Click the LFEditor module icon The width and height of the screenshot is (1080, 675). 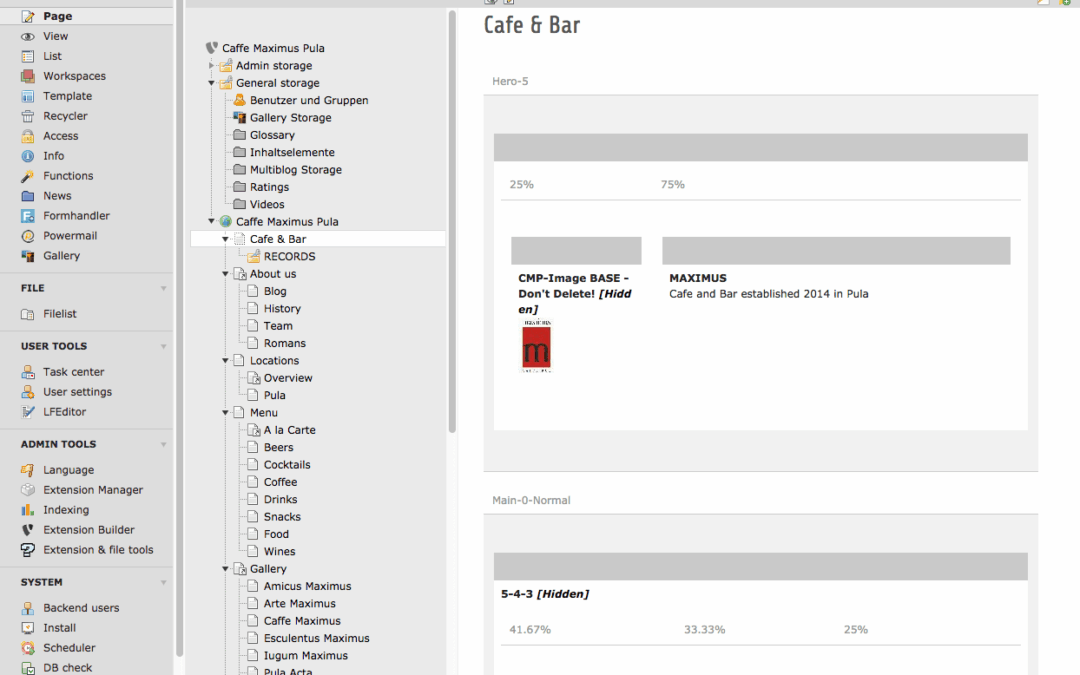click(28, 412)
